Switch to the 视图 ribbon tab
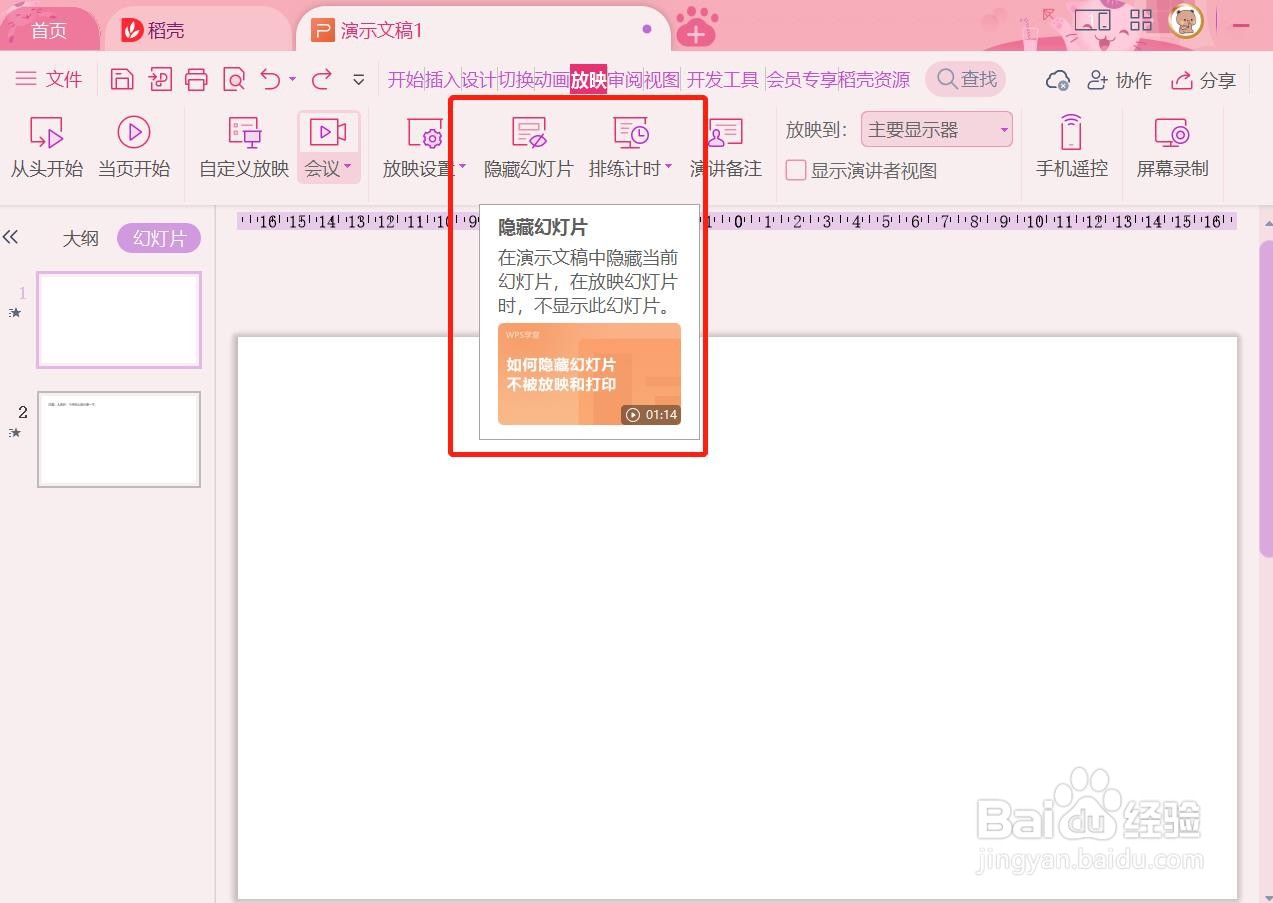 coord(662,80)
